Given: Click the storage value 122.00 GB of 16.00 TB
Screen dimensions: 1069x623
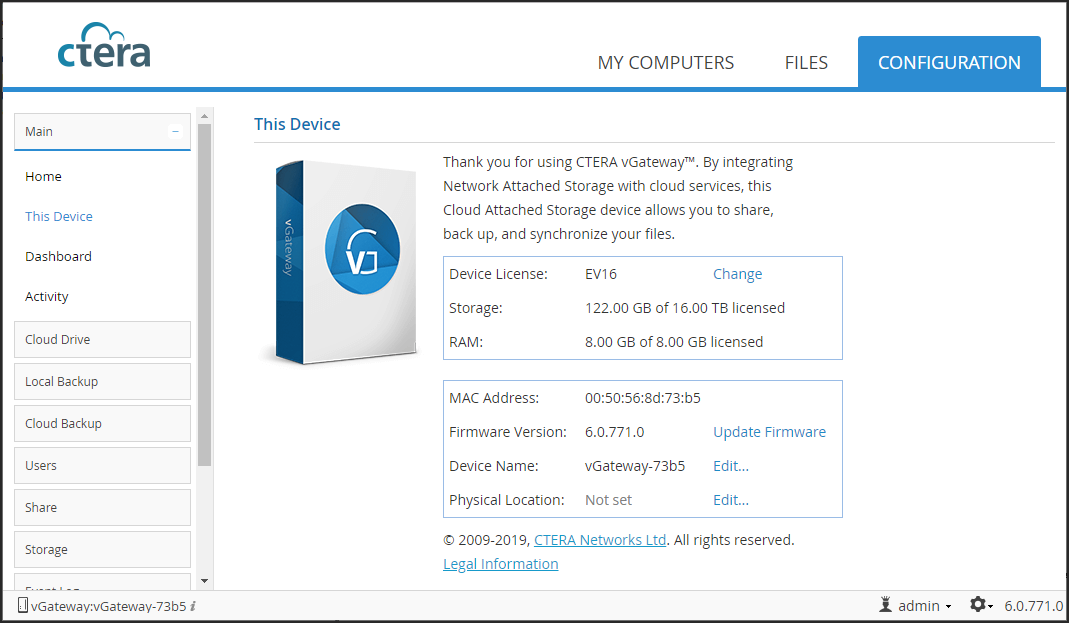Looking at the screenshot, I should tap(684, 308).
